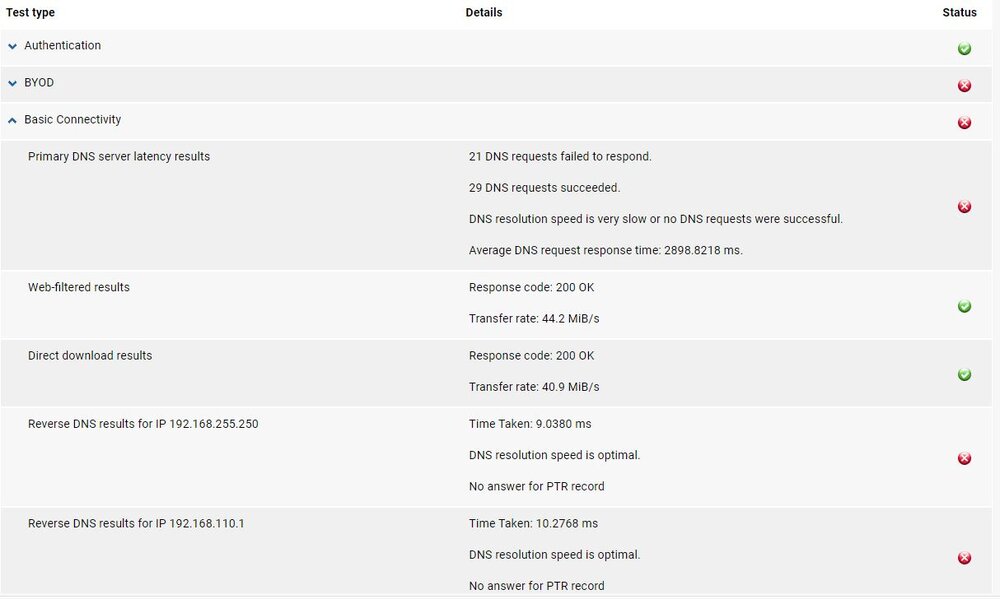Viewport: 1000px width, 599px height.
Task: Click the red Basic Connectivity status icon
Action: point(964,122)
